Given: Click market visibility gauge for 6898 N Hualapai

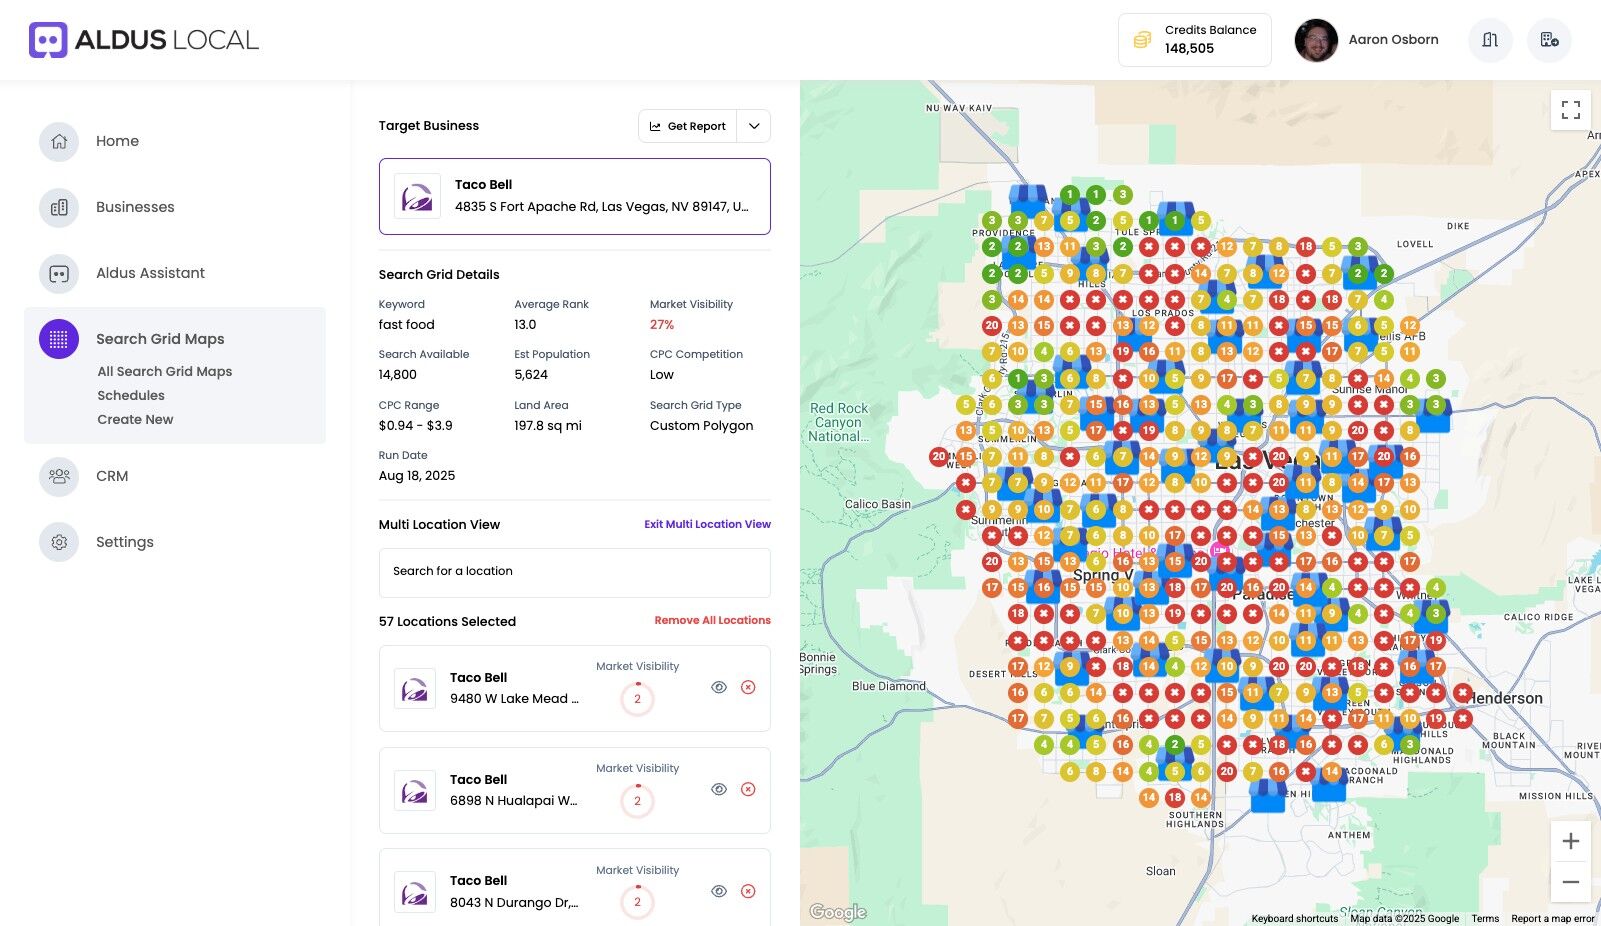Looking at the screenshot, I should click(638, 801).
